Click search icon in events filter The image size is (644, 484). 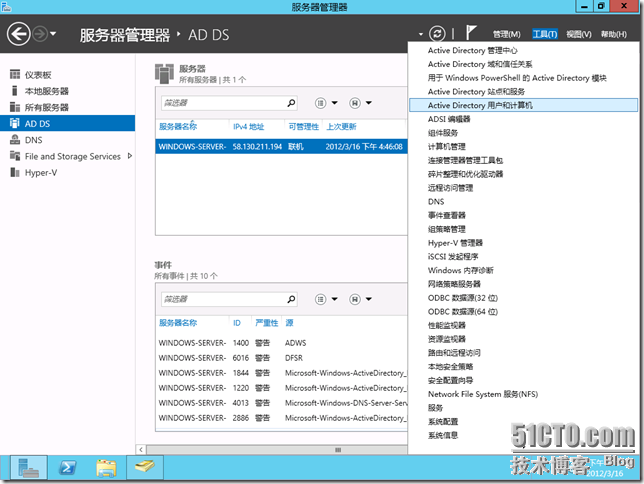point(291,299)
